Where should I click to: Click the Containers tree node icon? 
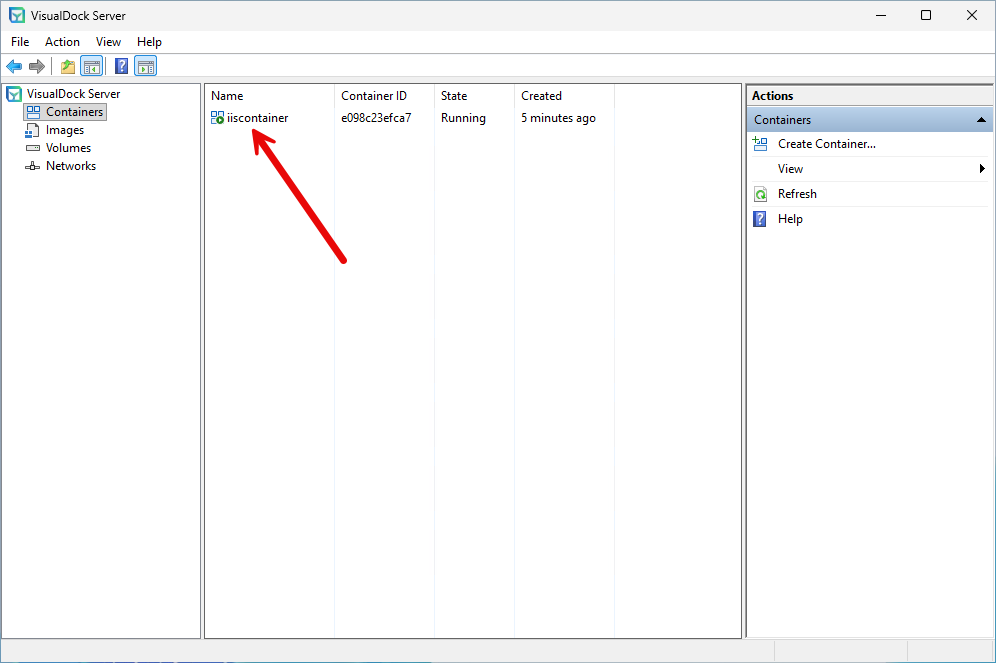pyautogui.click(x=33, y=112)
